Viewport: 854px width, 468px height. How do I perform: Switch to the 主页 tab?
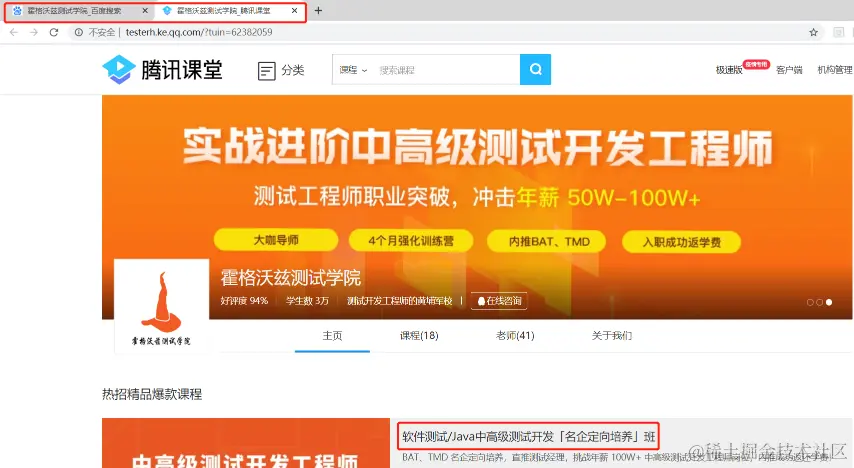(x=332, y=336)
